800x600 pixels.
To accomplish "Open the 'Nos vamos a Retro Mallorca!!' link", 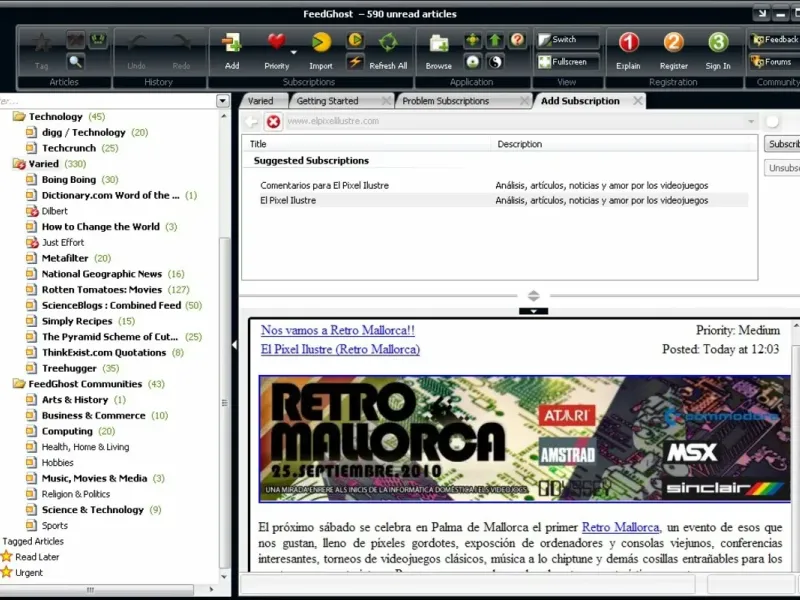I will tap(337, 330).
